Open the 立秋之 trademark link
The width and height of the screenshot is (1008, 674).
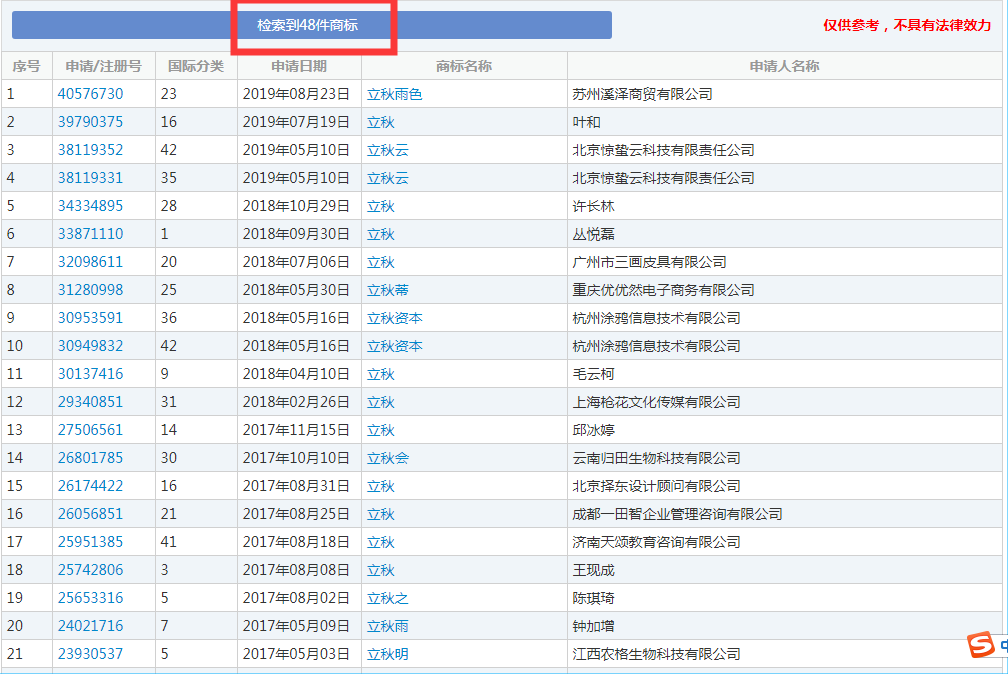pyautogui.click(x=387, y=598)
